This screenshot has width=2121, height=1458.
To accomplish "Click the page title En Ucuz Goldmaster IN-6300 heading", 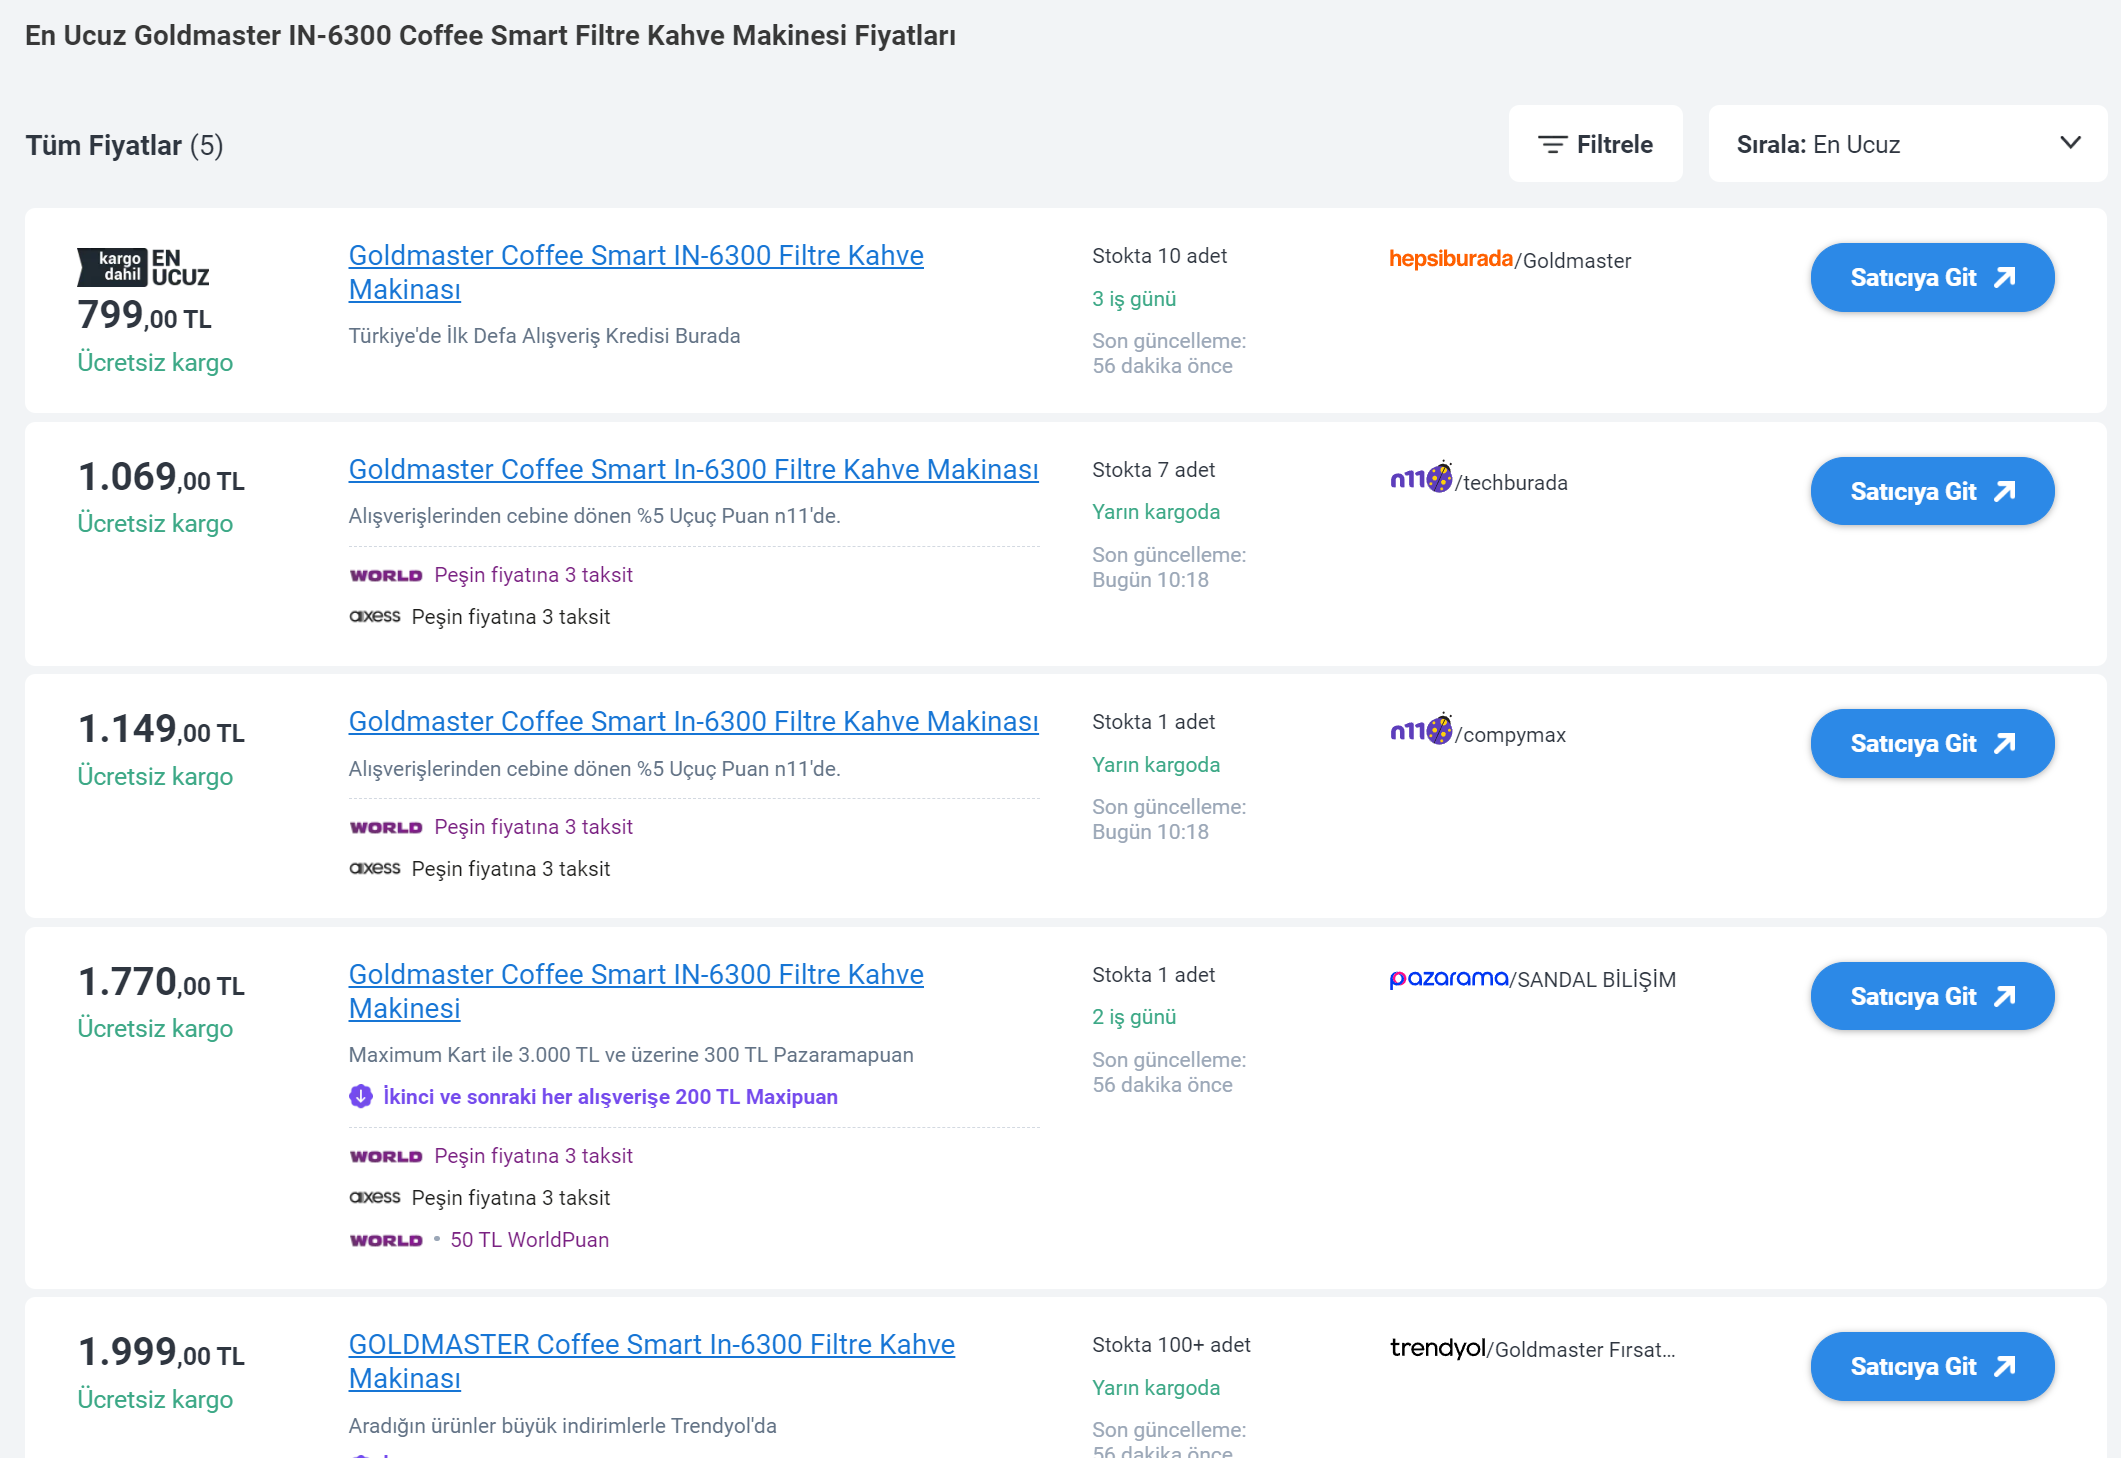I will click(x=490, y=36).
